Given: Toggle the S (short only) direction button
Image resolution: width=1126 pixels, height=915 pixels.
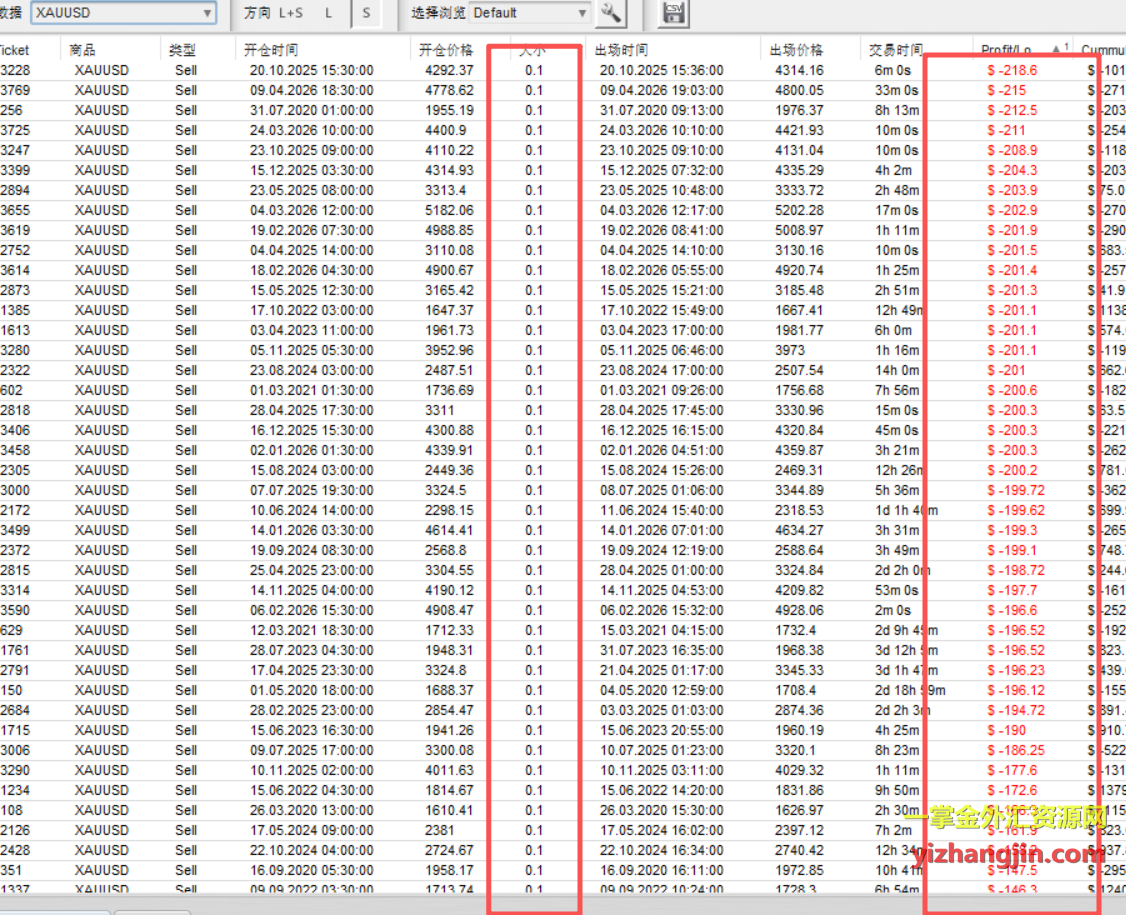Looking at the screenshot, I should (366, 13).
